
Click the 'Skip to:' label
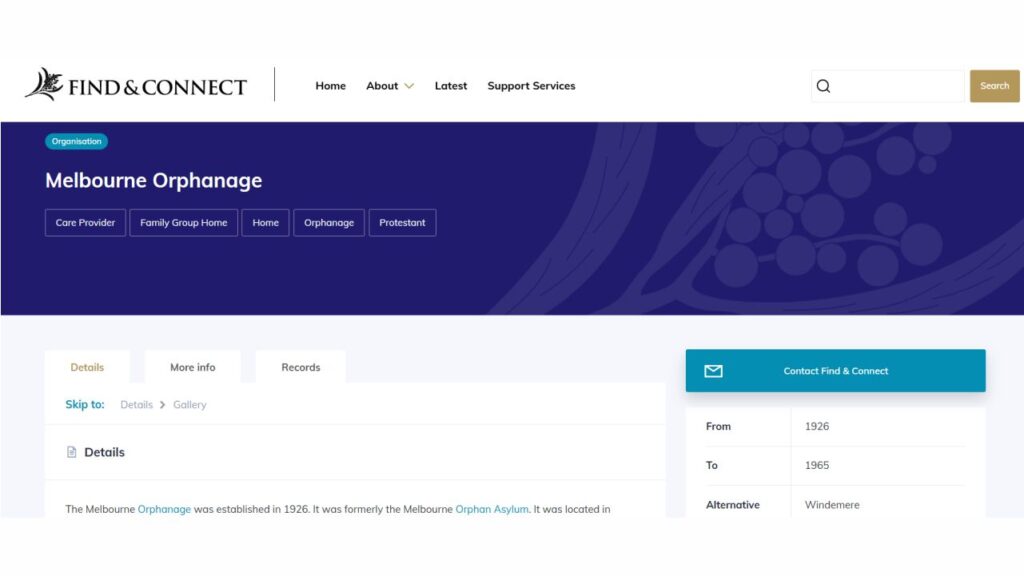[x=85, y=405]
